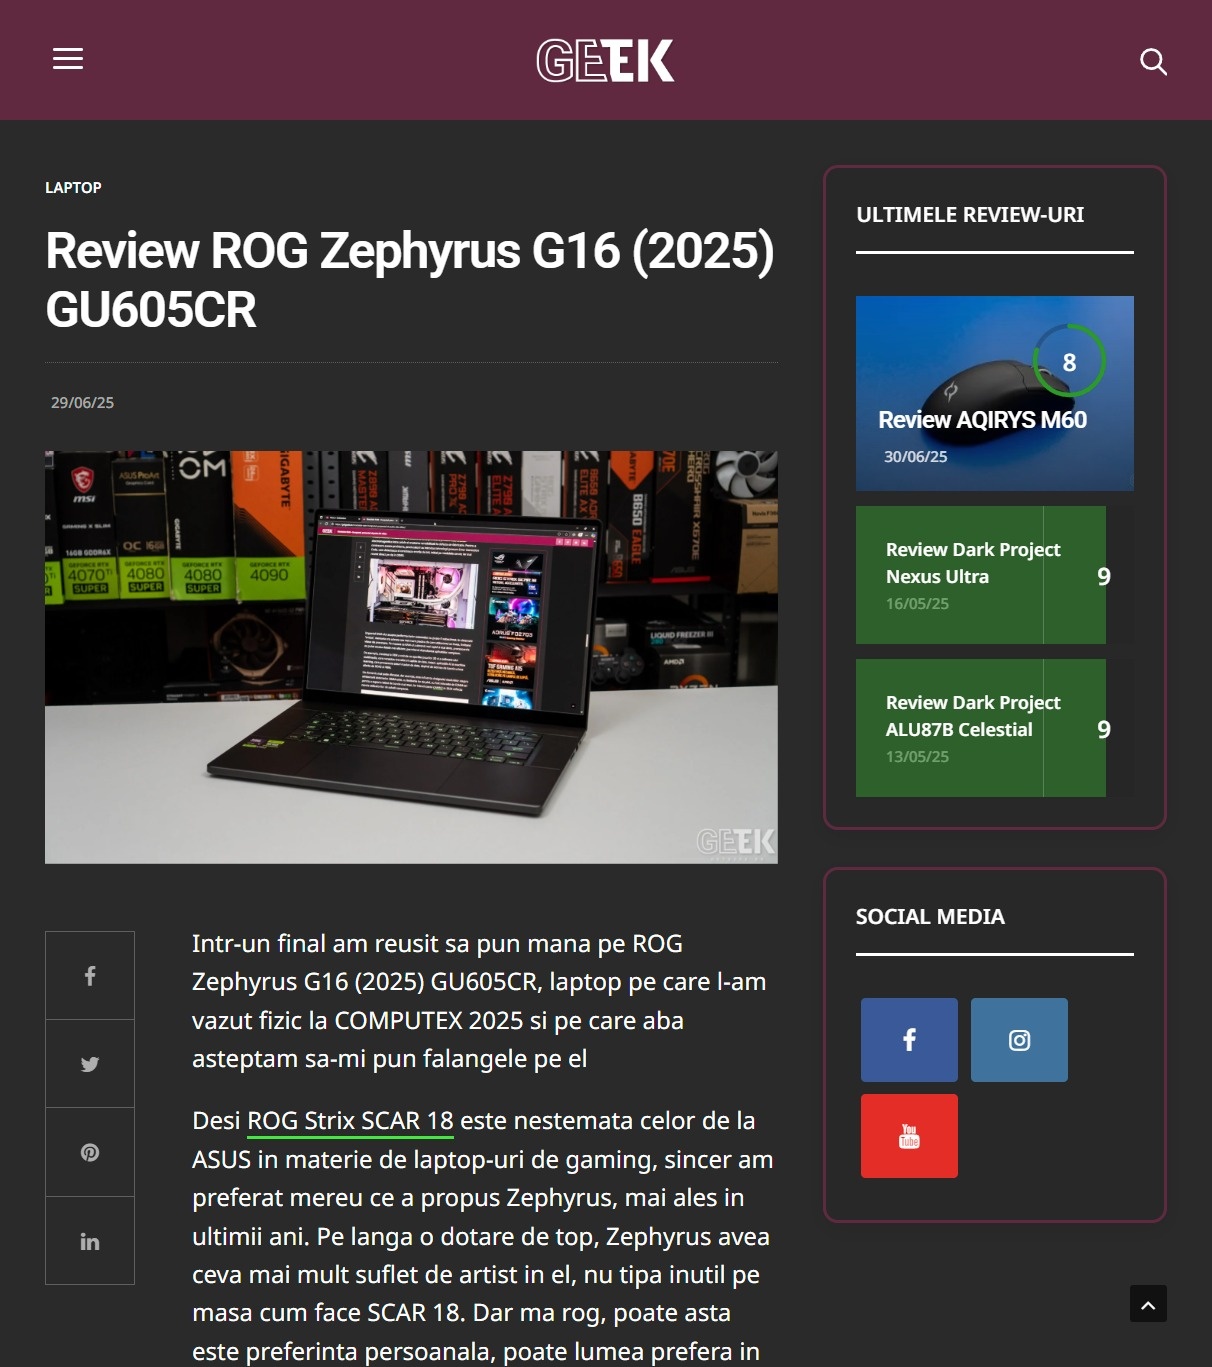Viewport: 1212px width, 1367px height.
Task: Open the LAPTOP category link
Action: (73, 188)
